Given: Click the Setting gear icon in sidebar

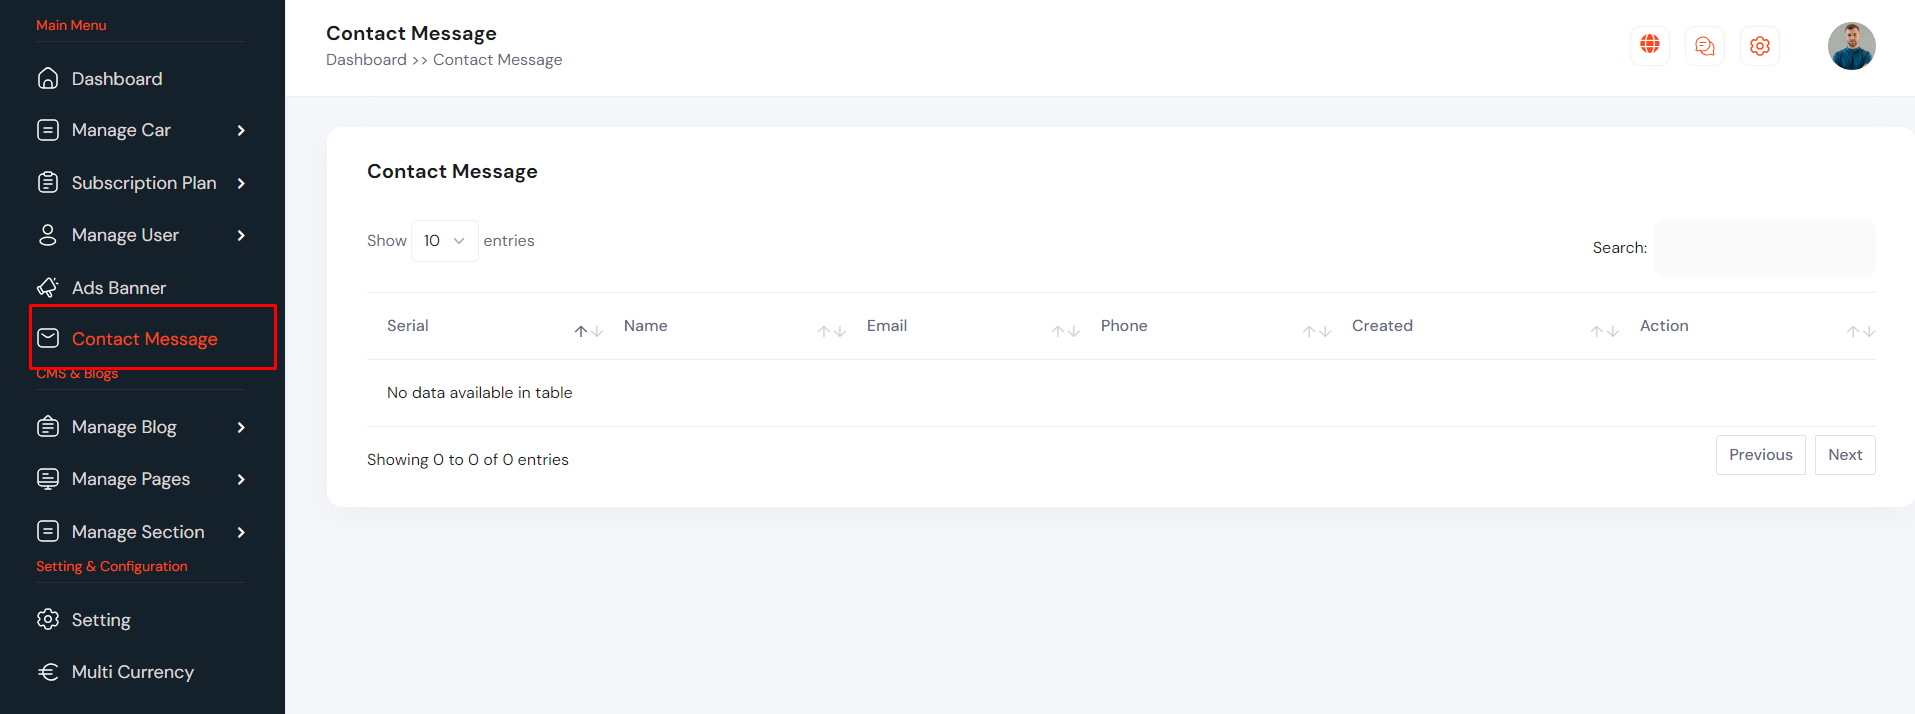Looking at the screenshot, I should [48, 620].
